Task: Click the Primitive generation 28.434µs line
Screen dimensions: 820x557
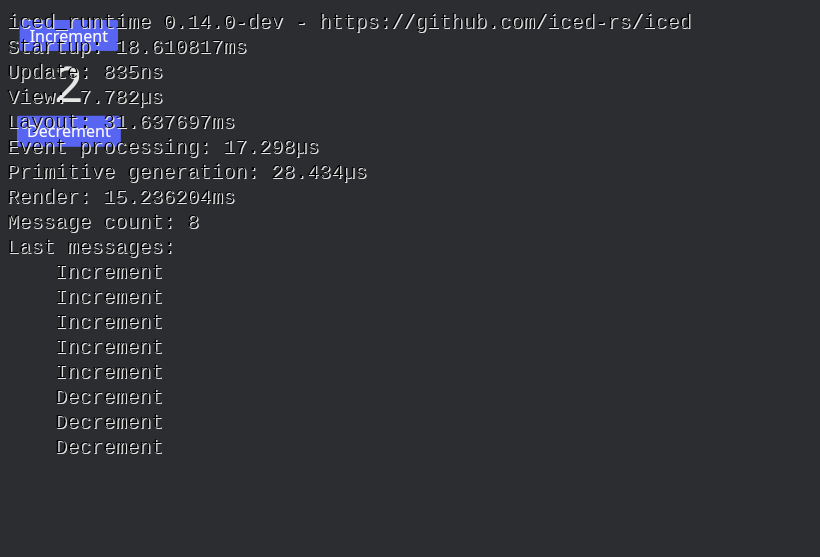Action: tap(188, 173)
